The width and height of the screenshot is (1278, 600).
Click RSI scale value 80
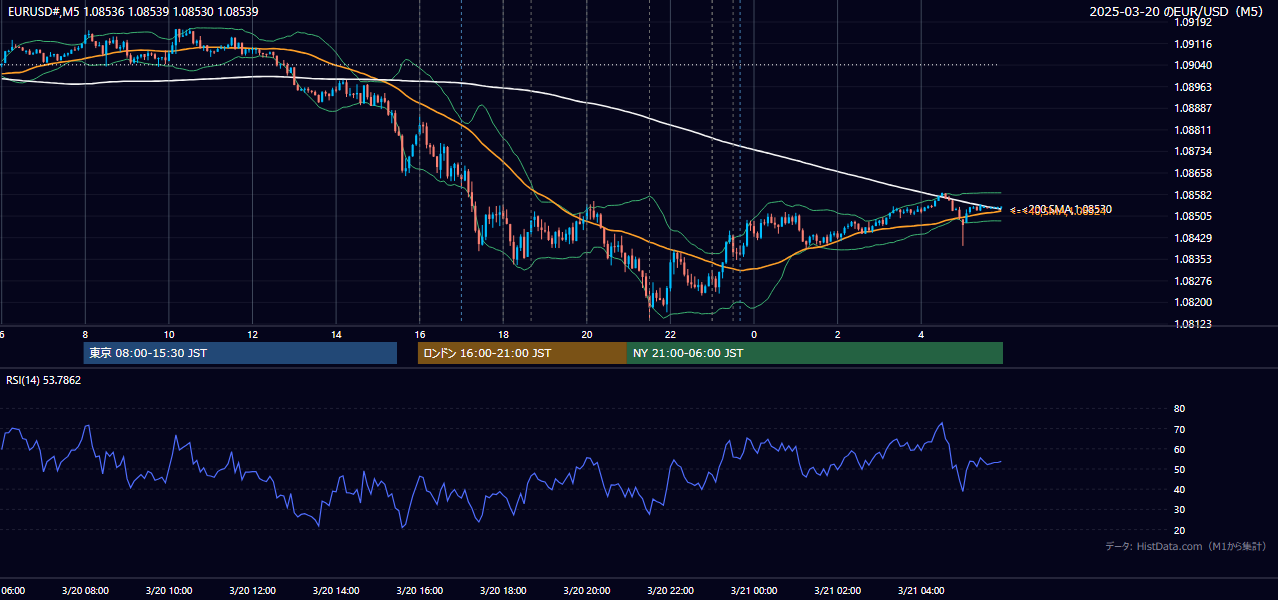coord(1179,409)
